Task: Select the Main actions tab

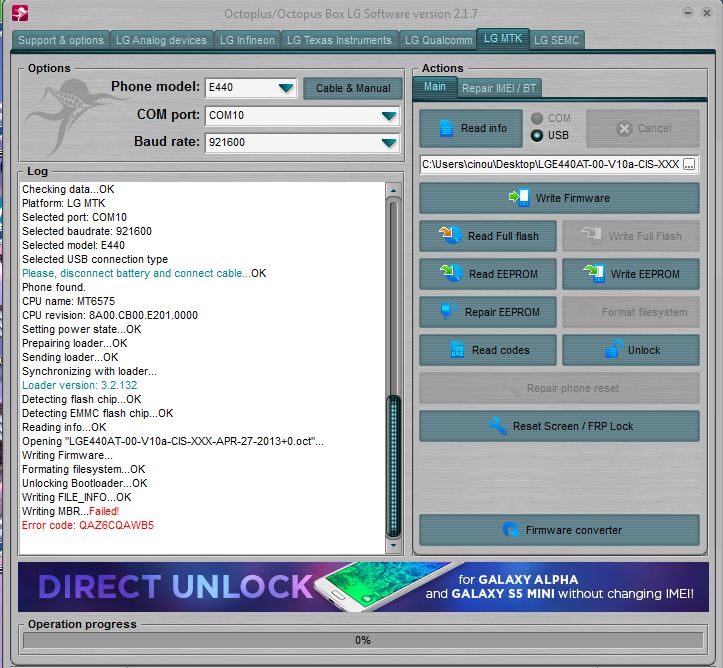Action: (x=434, y=87)
